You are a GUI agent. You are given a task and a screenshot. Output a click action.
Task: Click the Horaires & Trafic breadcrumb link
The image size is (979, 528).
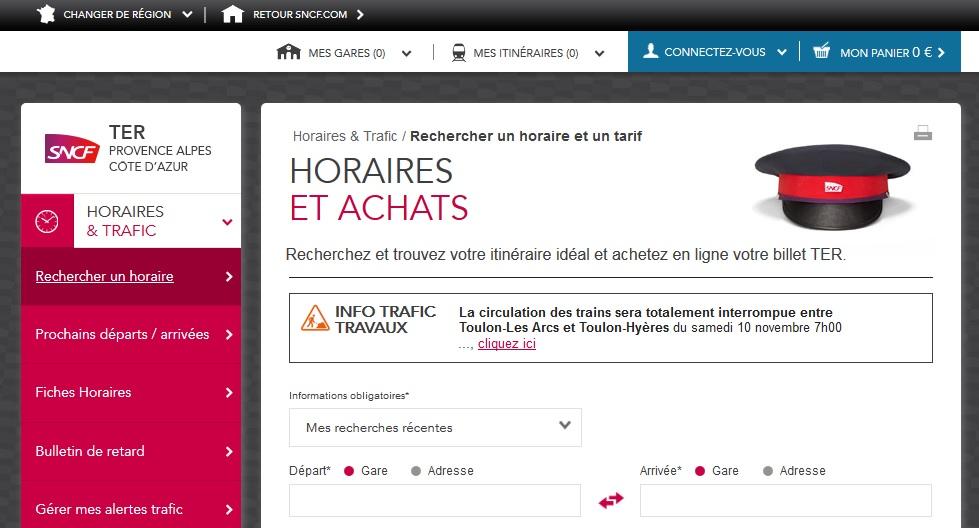(x=344, y=136)
